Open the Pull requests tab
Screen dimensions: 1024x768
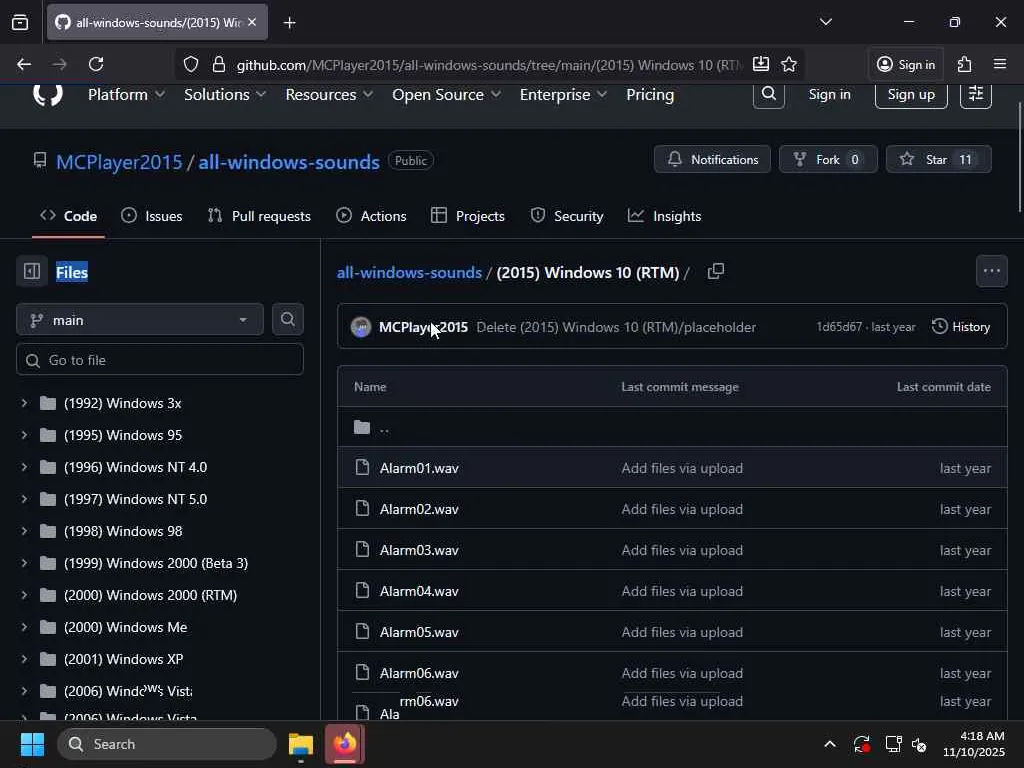[259, 216]
